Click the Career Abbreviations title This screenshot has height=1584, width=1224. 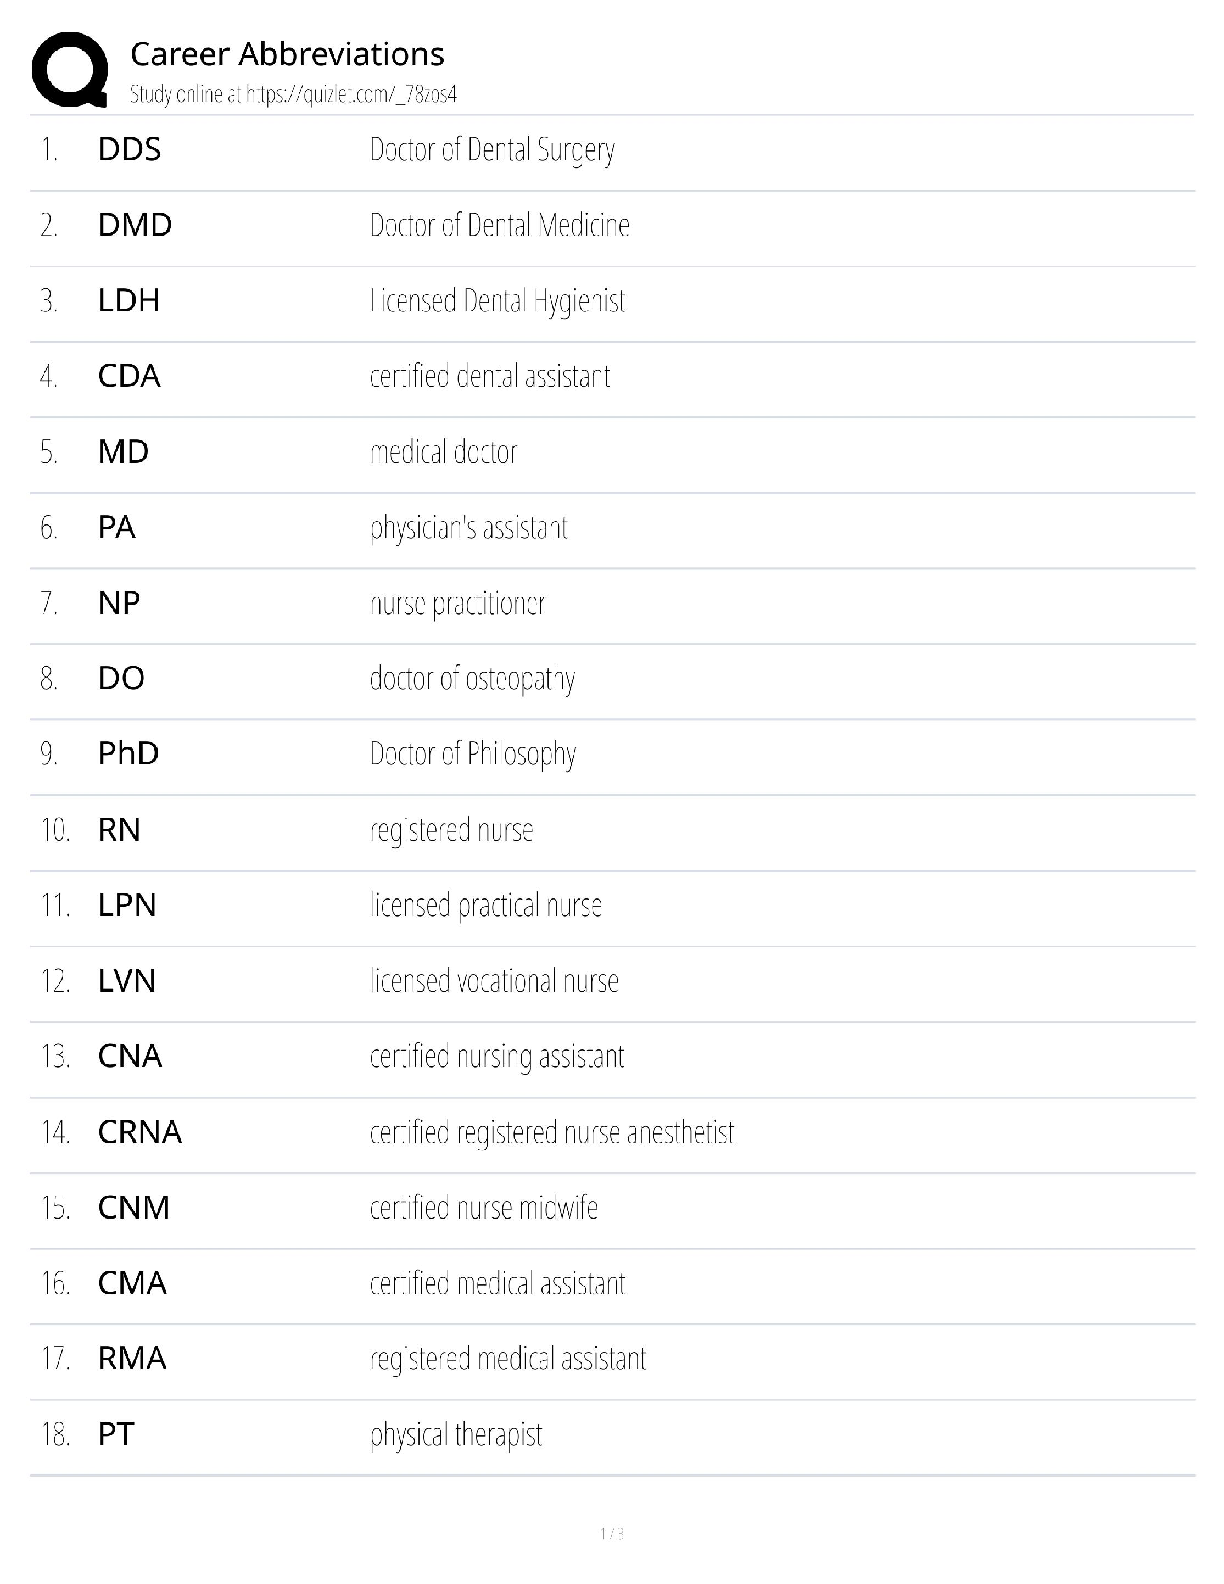(x=287, y=54)
